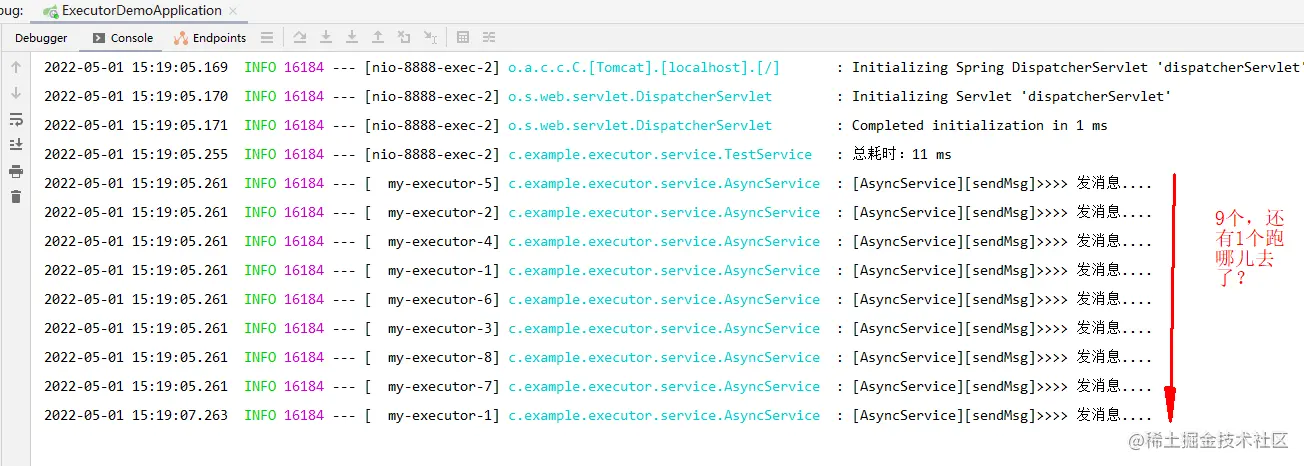Click timestamp 2022-05-01 15:19:05.171

click(136, 126)
